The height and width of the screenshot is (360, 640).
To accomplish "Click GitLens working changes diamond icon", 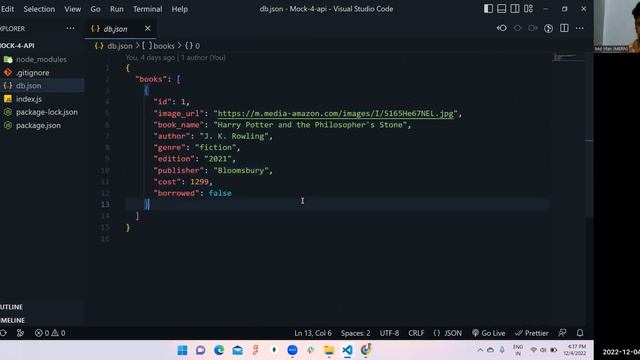I will tap(518, 28).
